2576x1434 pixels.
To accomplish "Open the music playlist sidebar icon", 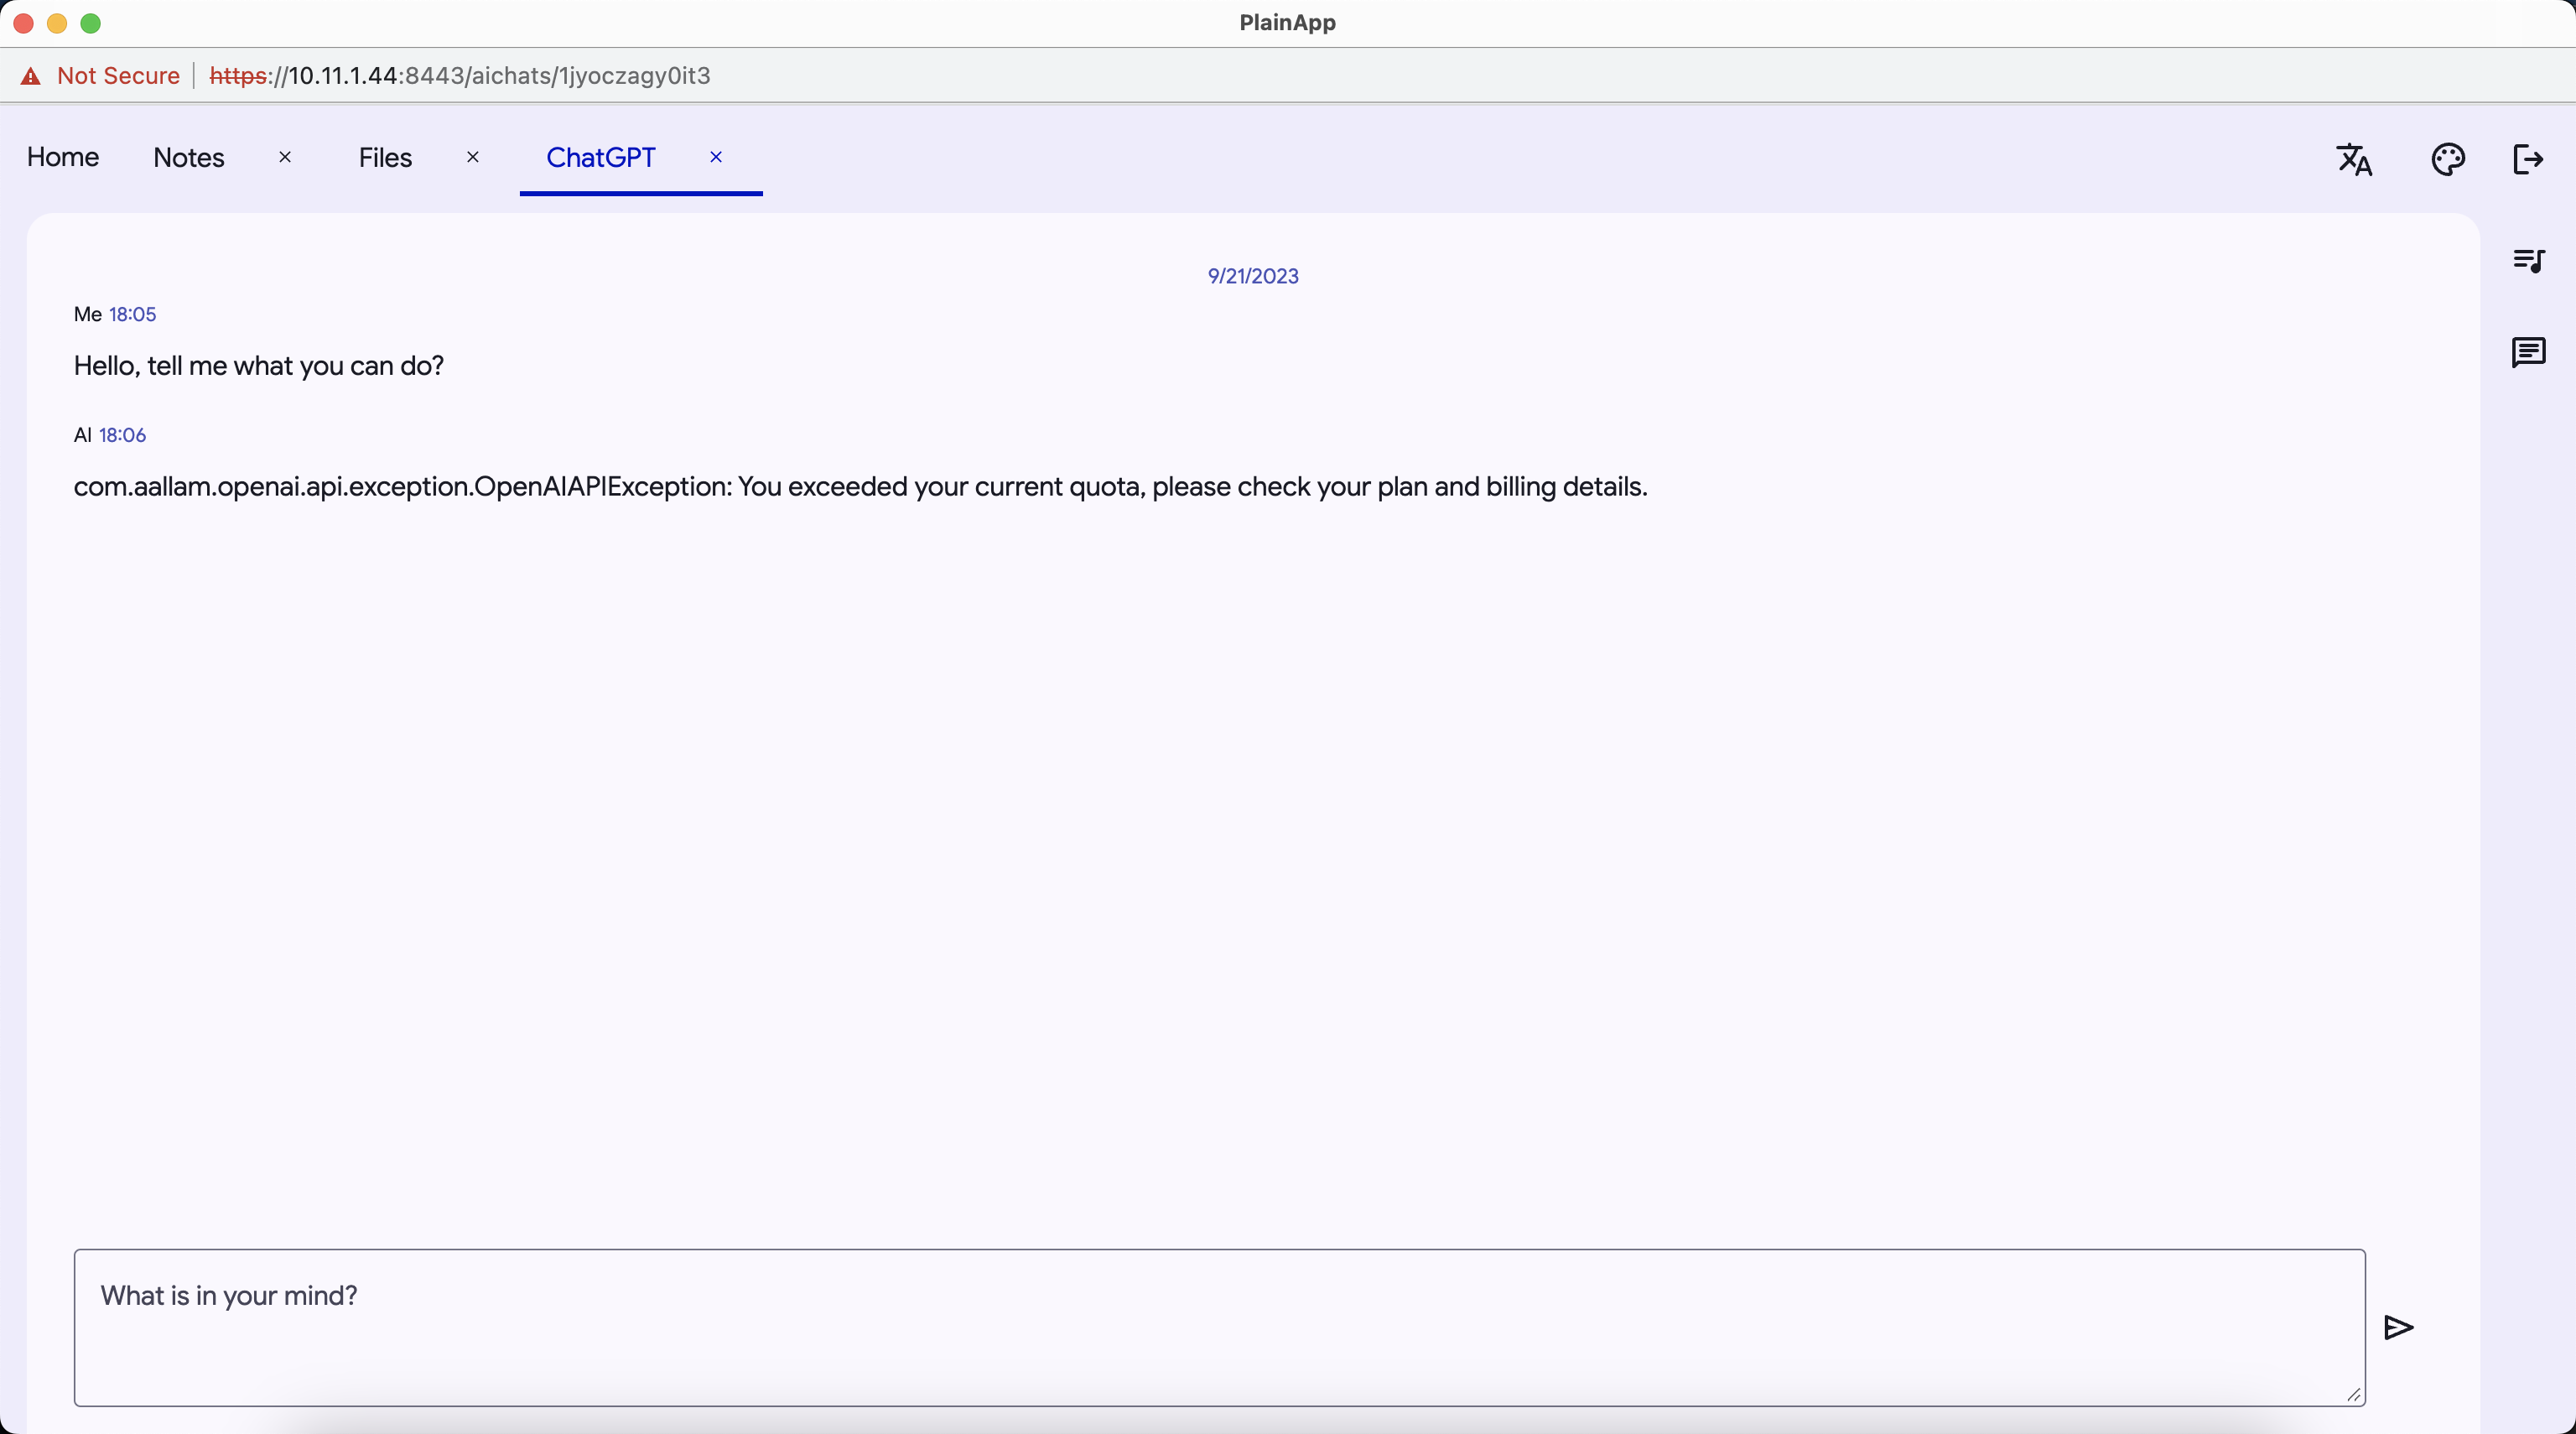I will (x=2528, y=260).
